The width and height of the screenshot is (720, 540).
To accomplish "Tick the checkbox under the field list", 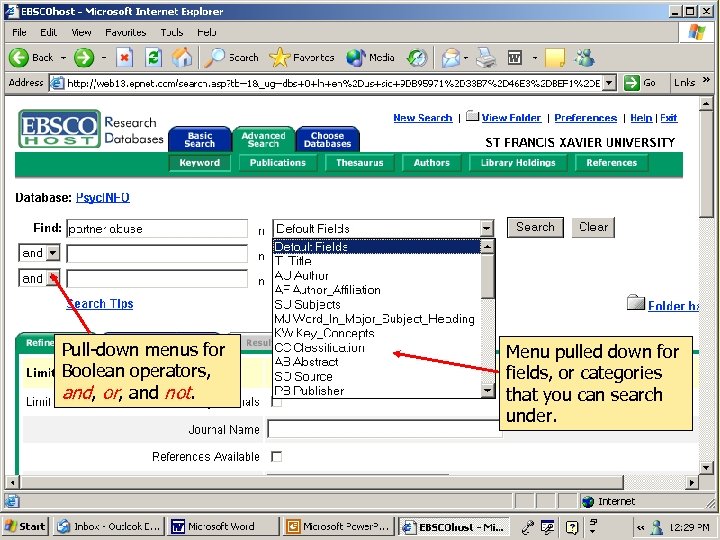I will click(276, 403).
